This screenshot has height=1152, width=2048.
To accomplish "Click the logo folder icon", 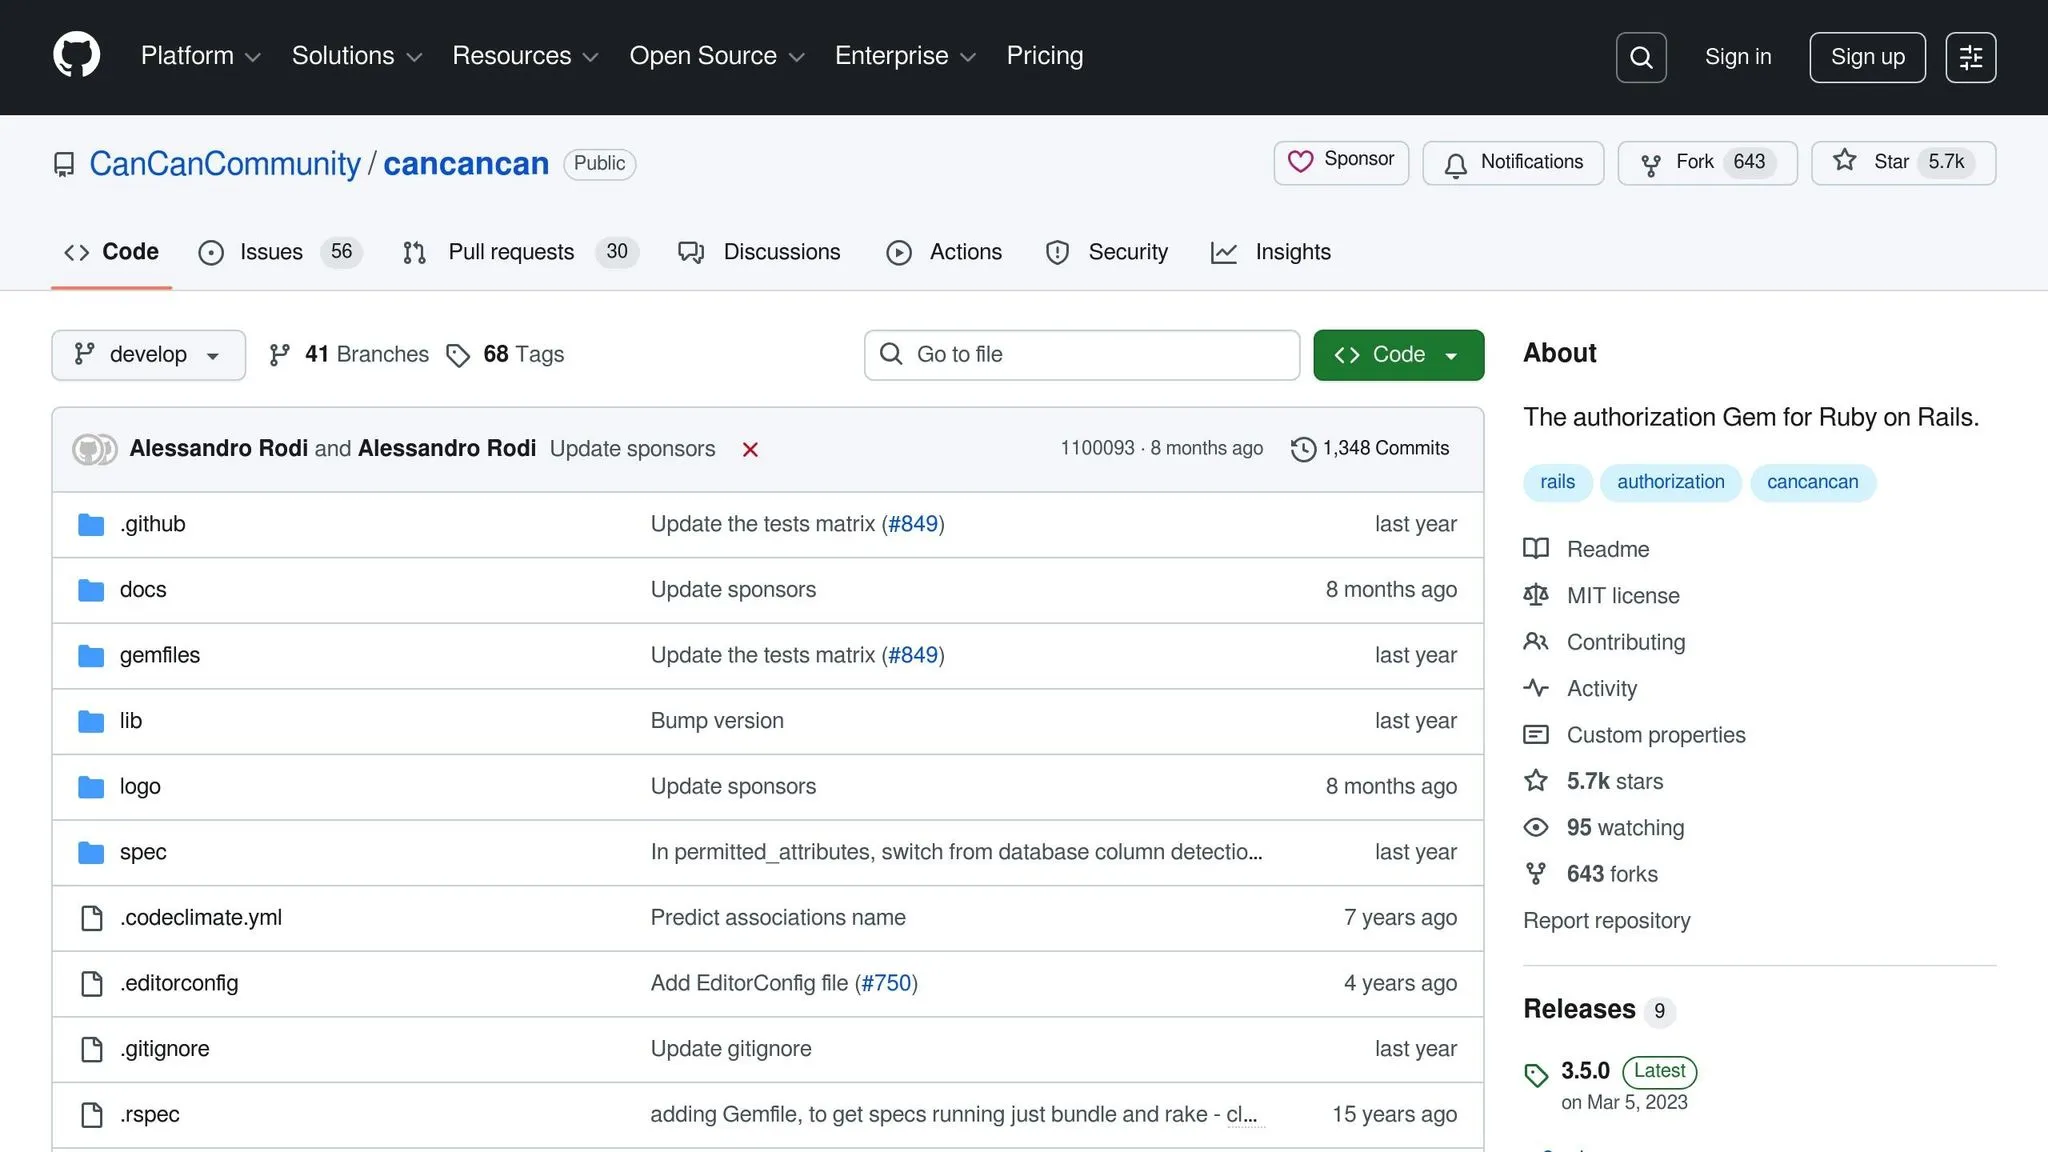I will (91, 787).
